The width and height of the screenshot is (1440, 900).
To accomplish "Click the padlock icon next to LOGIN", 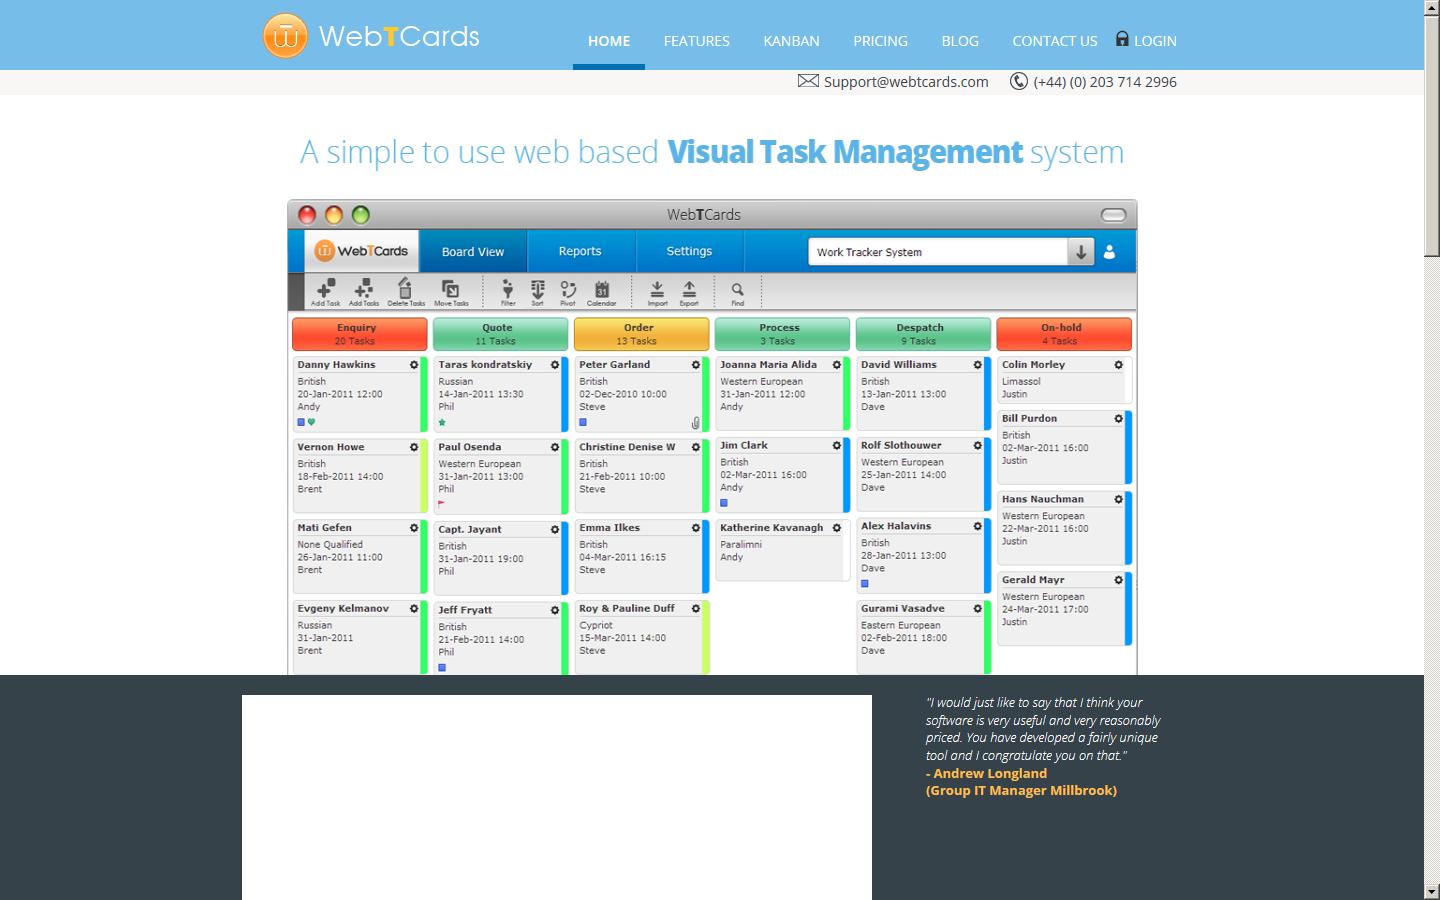I will pos(1122,39).
